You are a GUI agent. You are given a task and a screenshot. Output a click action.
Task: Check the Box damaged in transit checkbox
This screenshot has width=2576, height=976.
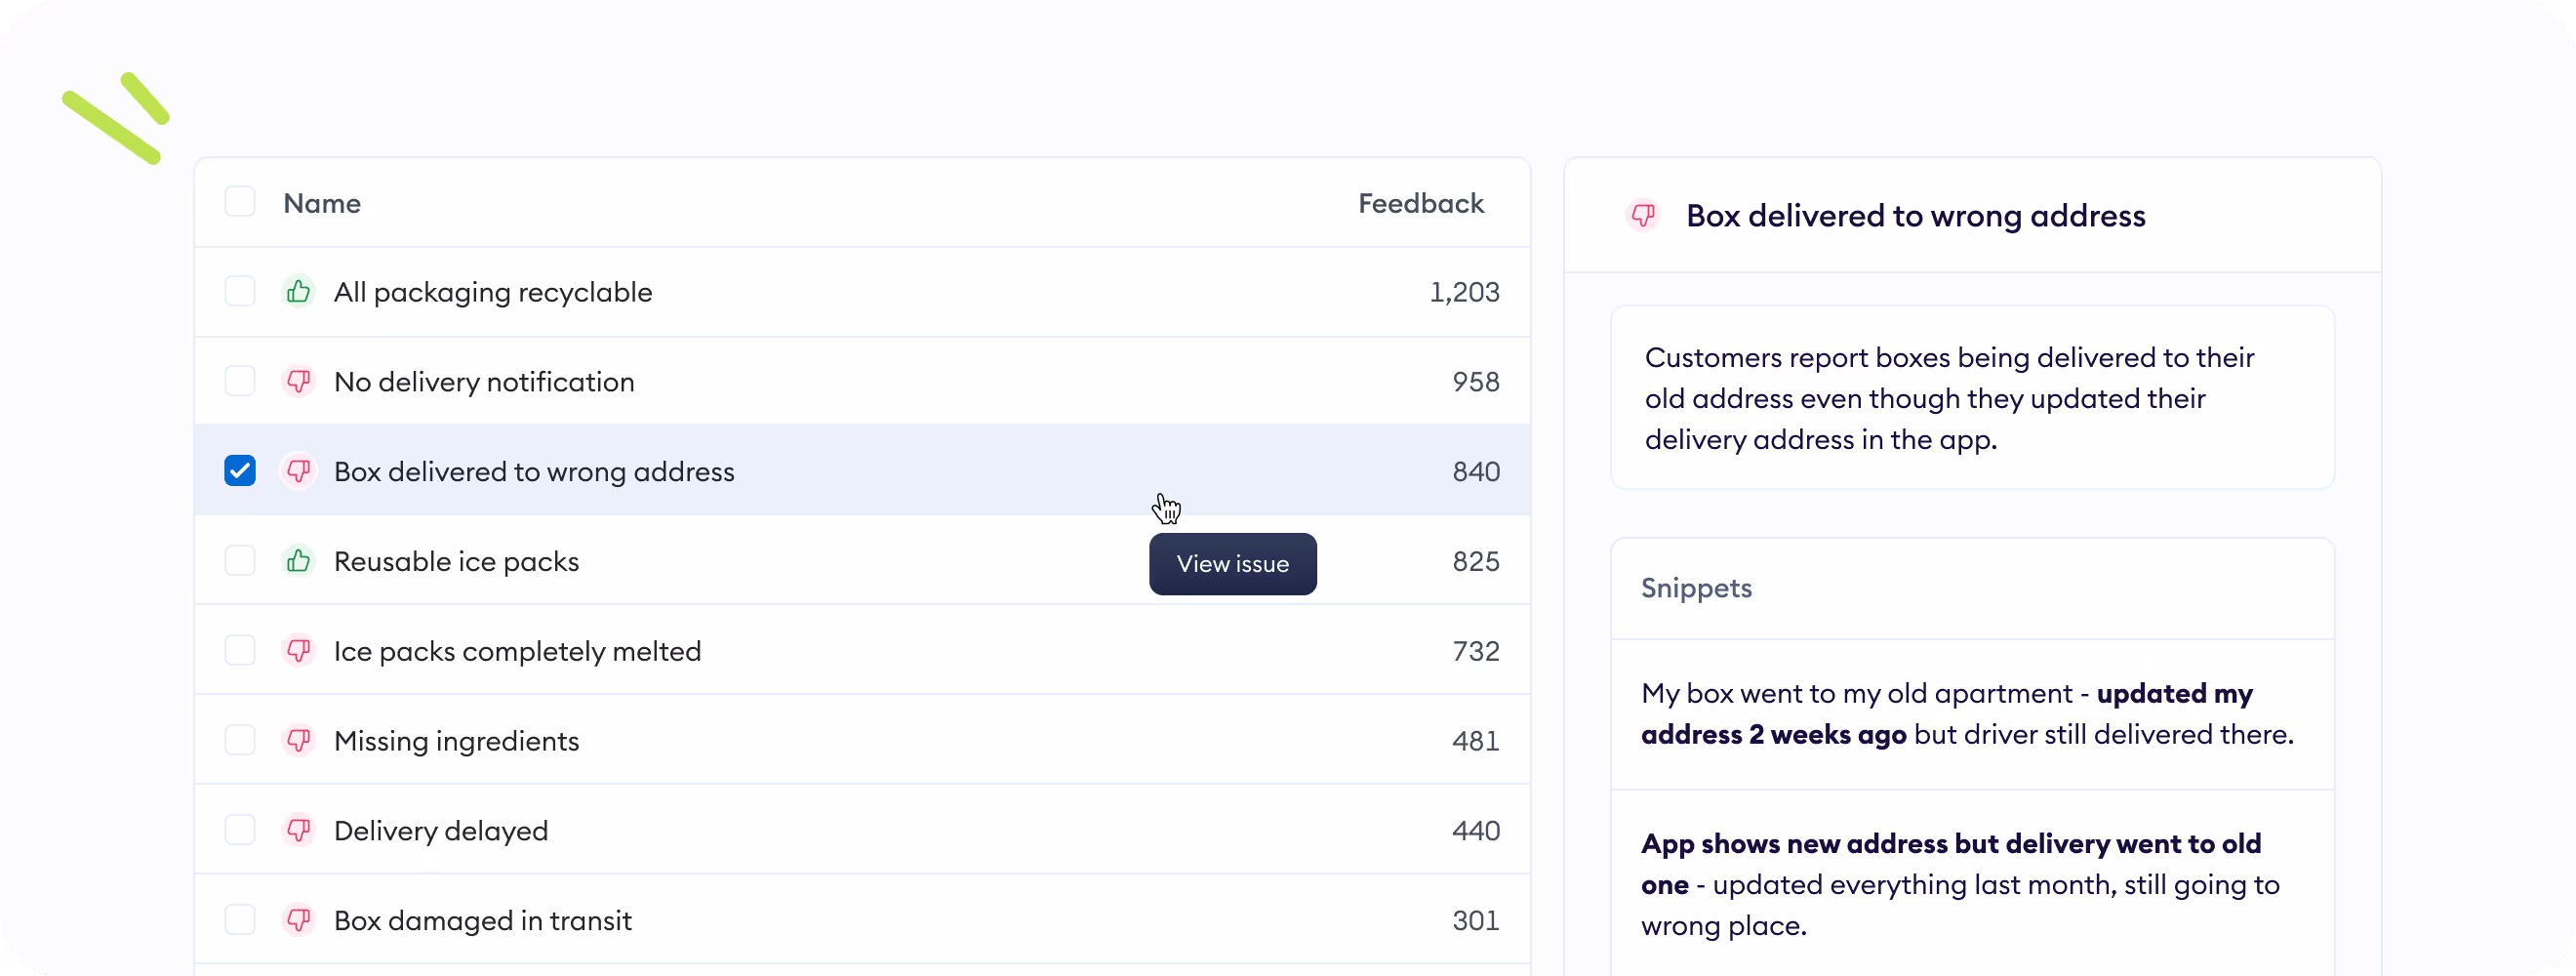240,920
